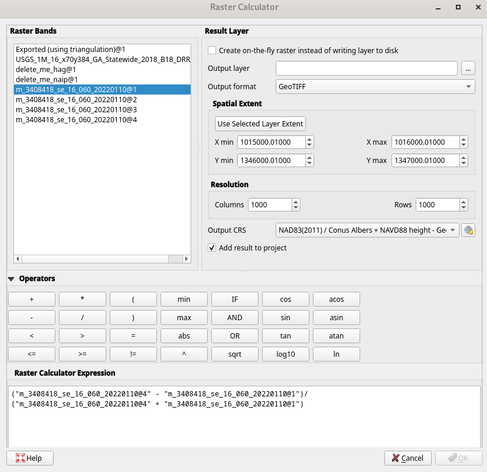Image resolution: width=487 pixels, height=472 pixels.
Task: Click the IF operator button
Action: coord(235,299)
